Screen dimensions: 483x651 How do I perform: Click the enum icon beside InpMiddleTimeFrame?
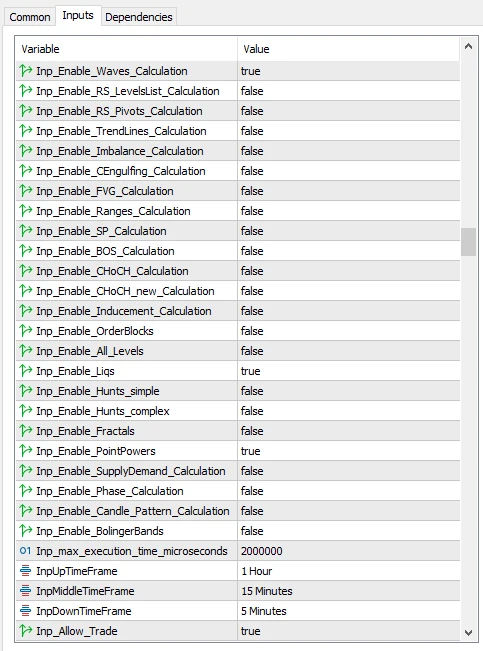[x=25, y=591]
